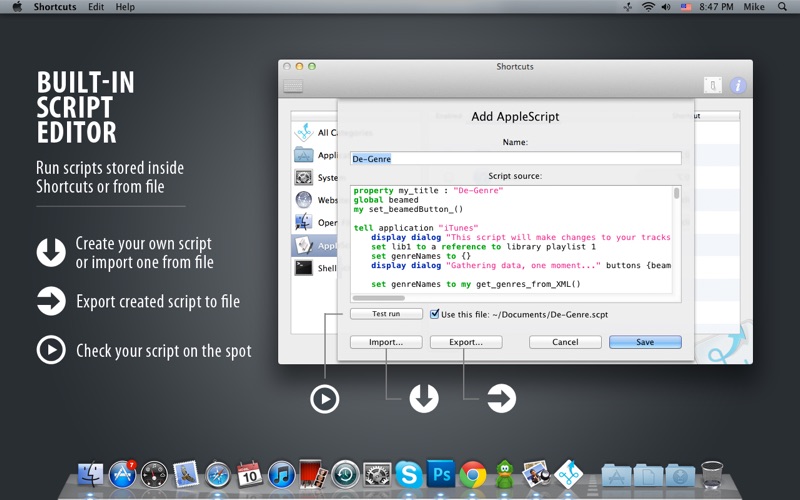Open the Mike user menu
Viewport: 800px width, 500px height.
[x=754, y=7]
